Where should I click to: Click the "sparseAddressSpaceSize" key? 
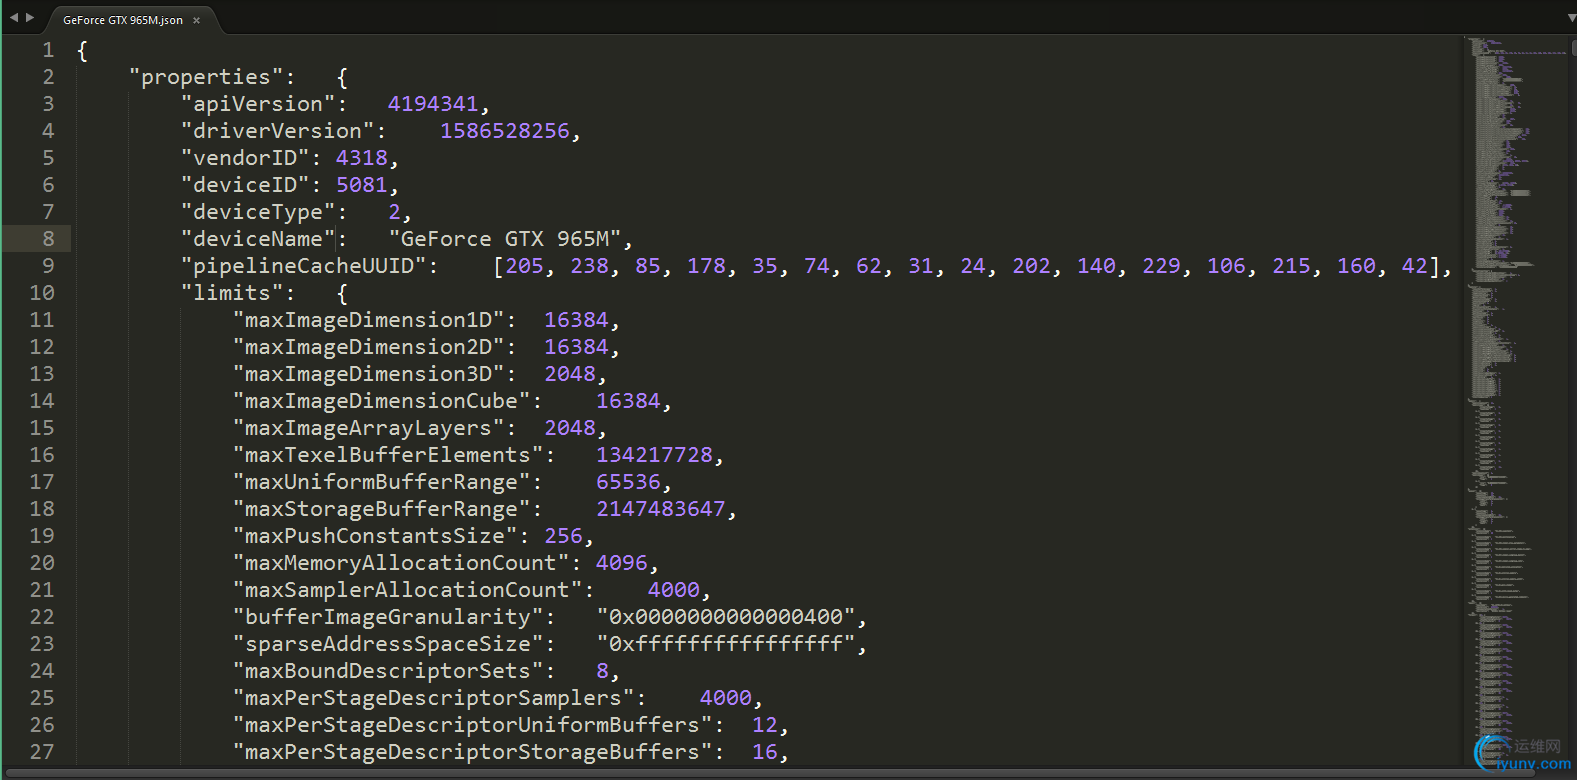click(x=387, y=644)
